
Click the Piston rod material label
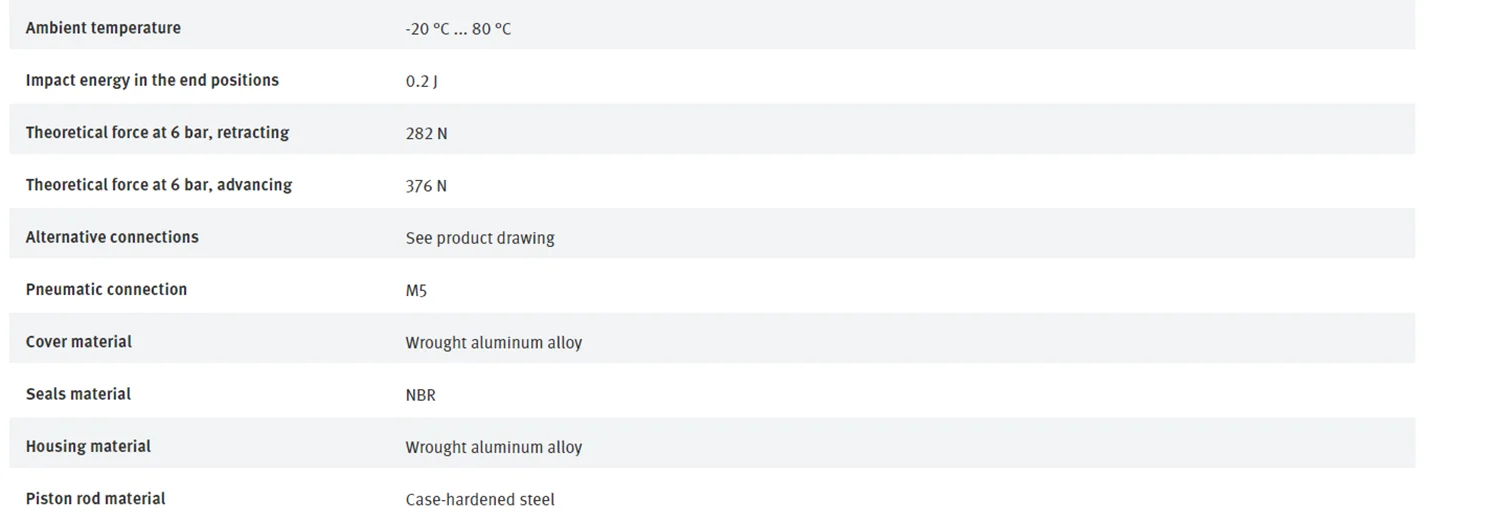[96, 498]
